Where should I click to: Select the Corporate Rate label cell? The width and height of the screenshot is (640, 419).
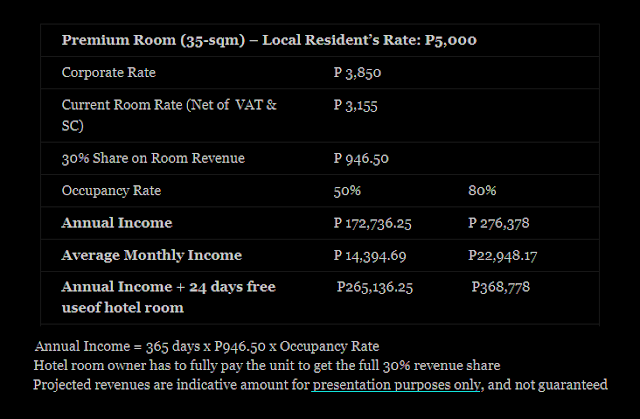[x=109, y=72]
